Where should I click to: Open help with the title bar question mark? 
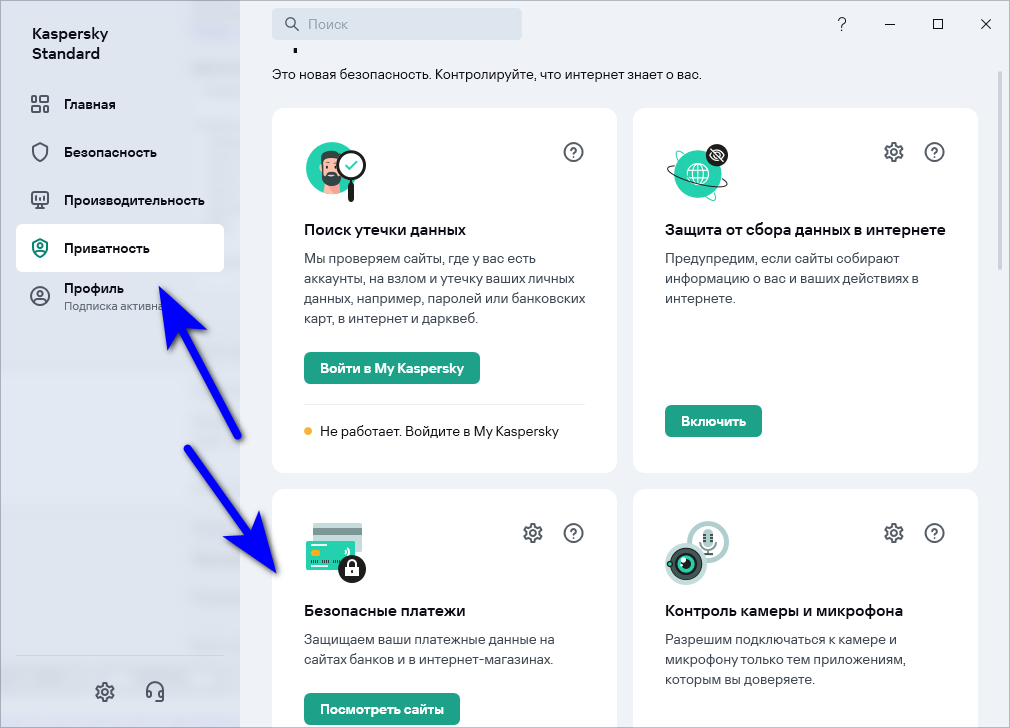tap(842, 24)
